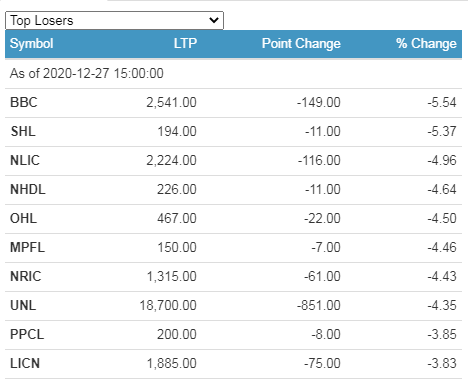Open the BBC stock symbol

24,102
